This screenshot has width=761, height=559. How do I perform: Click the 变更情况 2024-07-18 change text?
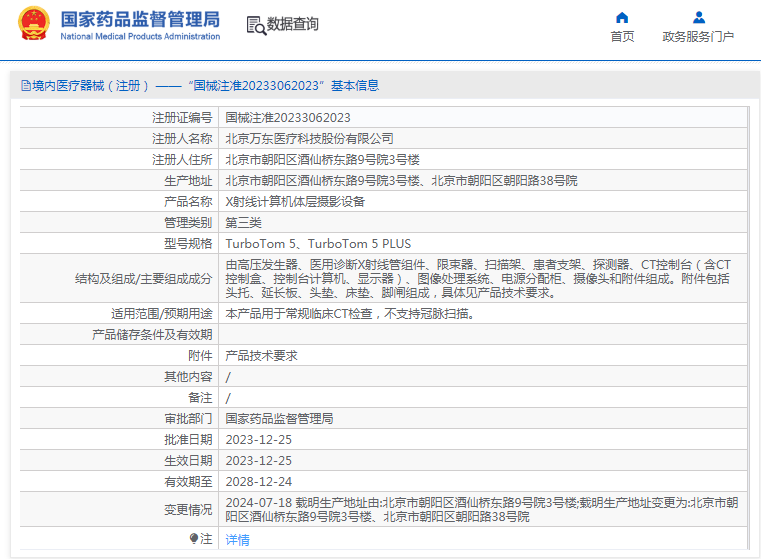pyautogui.click(x=482, y=510)
